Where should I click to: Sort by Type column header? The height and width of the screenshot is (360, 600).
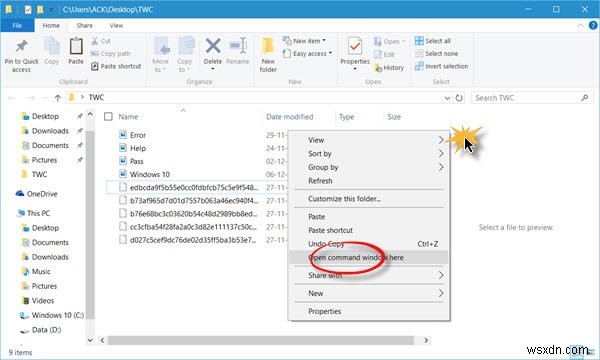click(x=347, y=117)
